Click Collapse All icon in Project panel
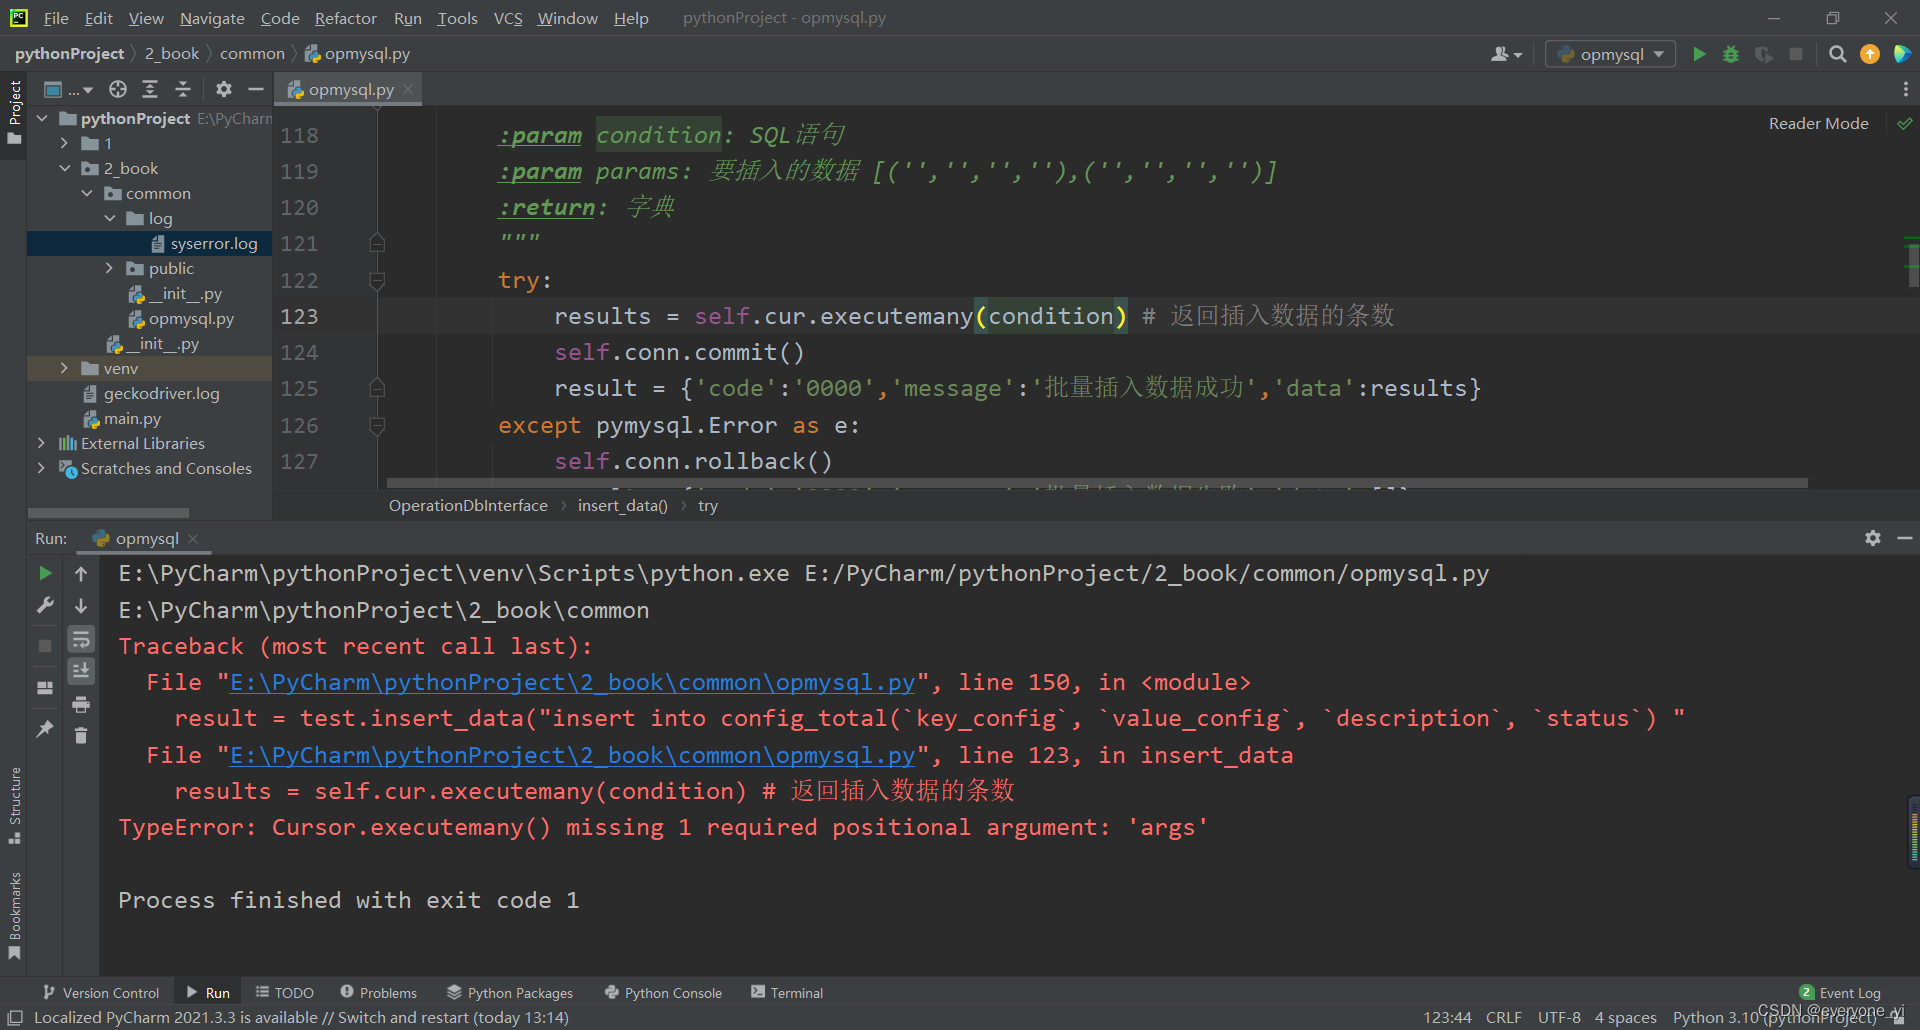This screenshot has width=1920, height=1030. tap(183, 89)
